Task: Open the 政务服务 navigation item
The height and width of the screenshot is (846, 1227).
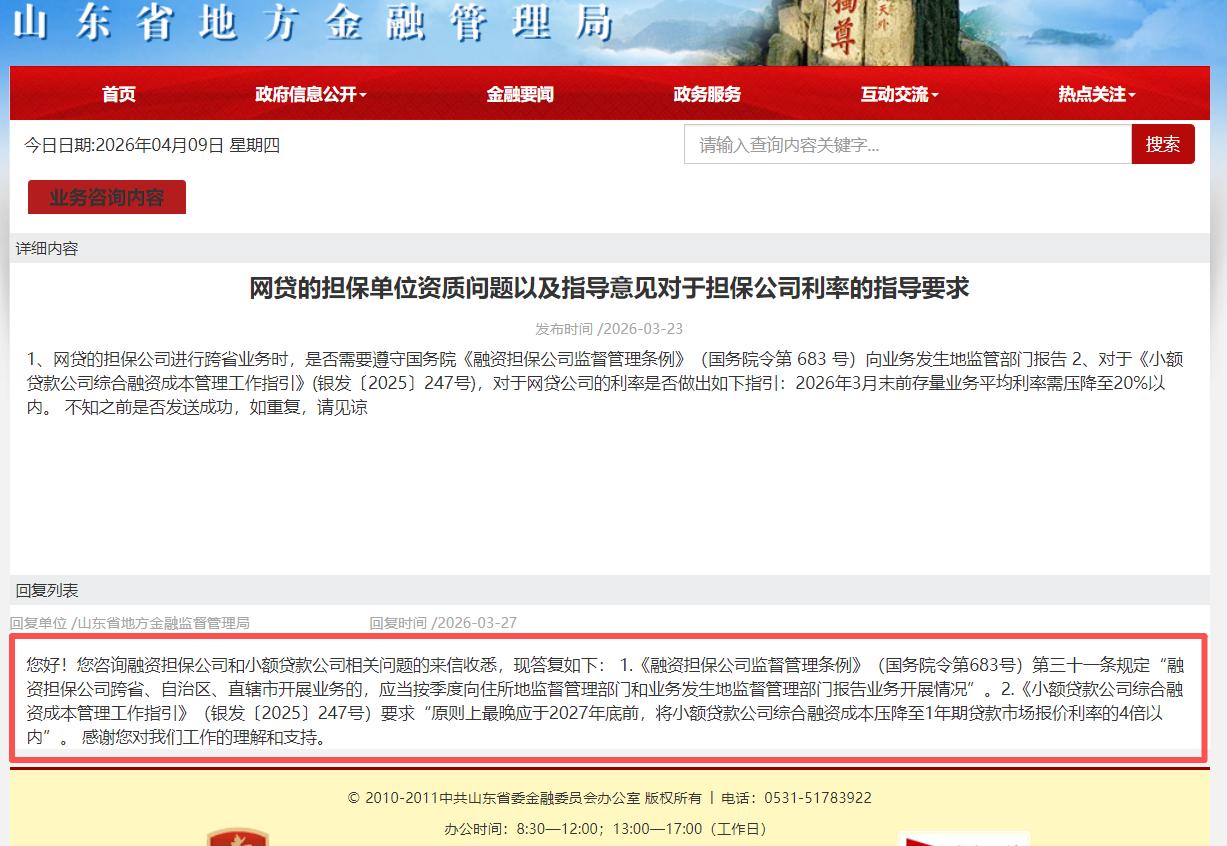Action: (707, 94)
